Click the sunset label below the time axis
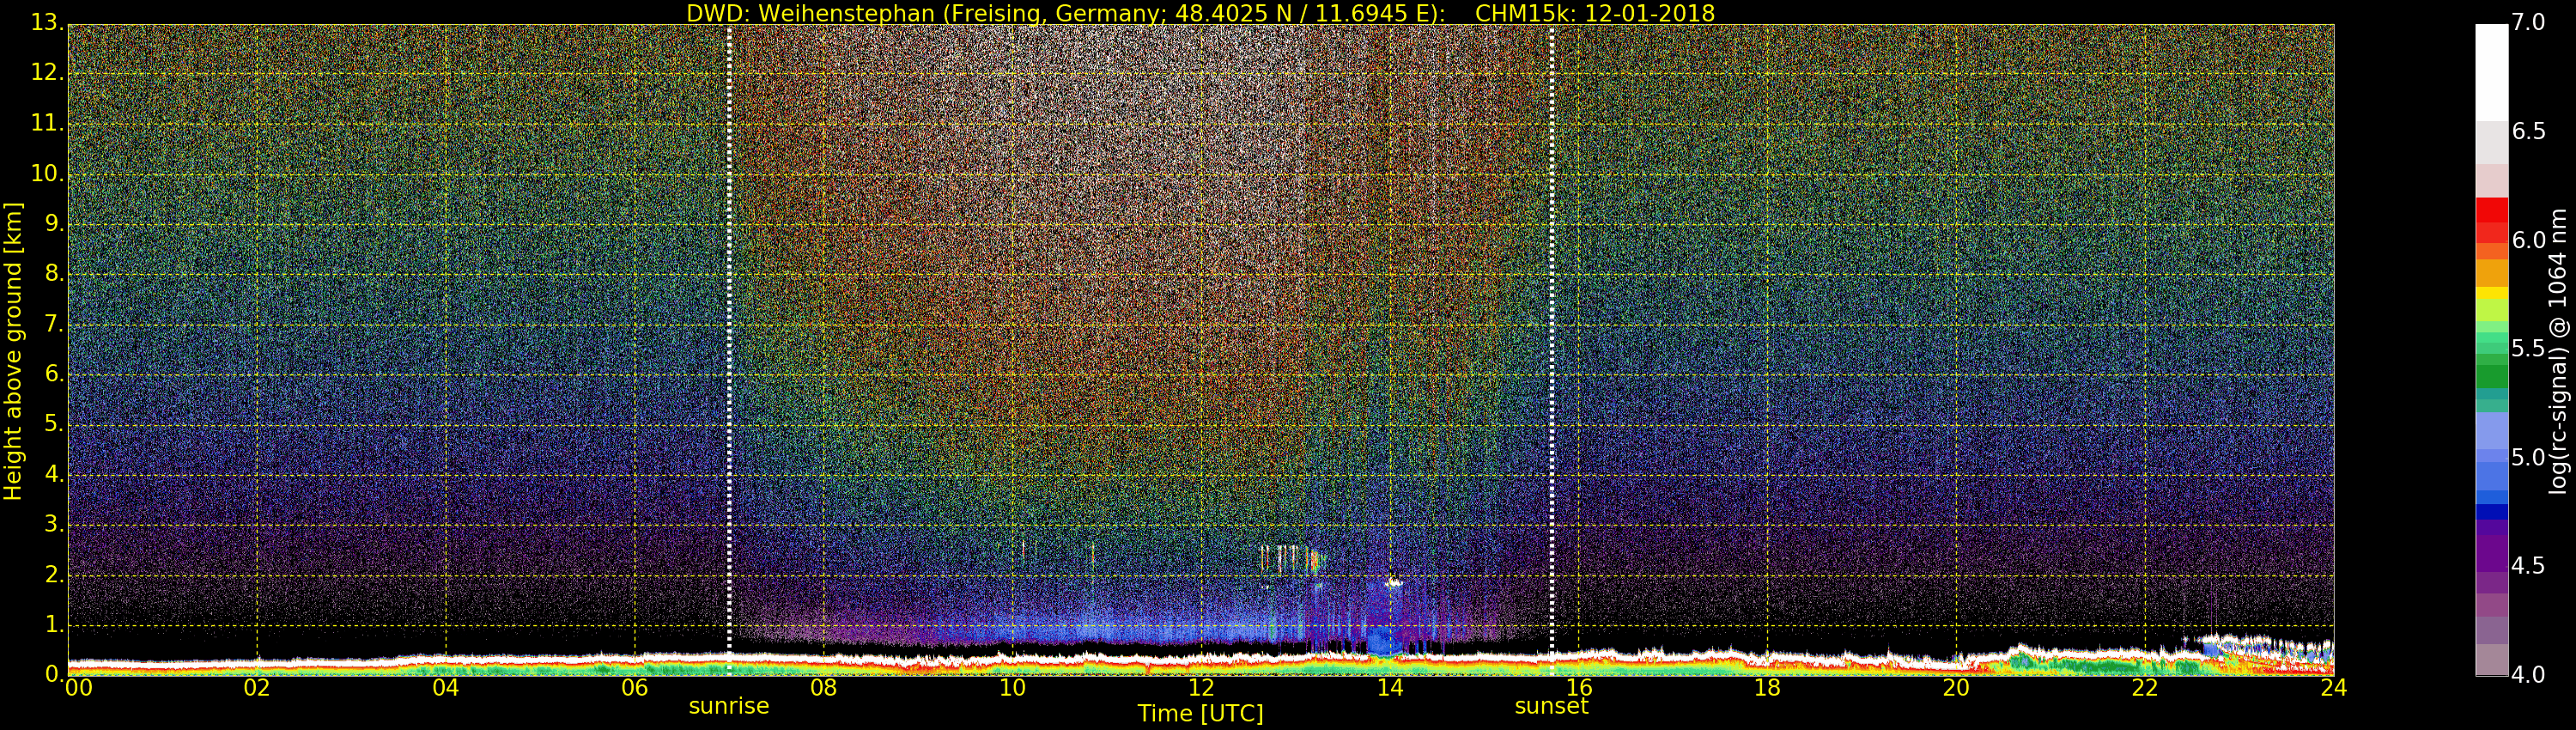Image resolution: width=2576 pixels, height=730 pixels. coord(1551,706)
